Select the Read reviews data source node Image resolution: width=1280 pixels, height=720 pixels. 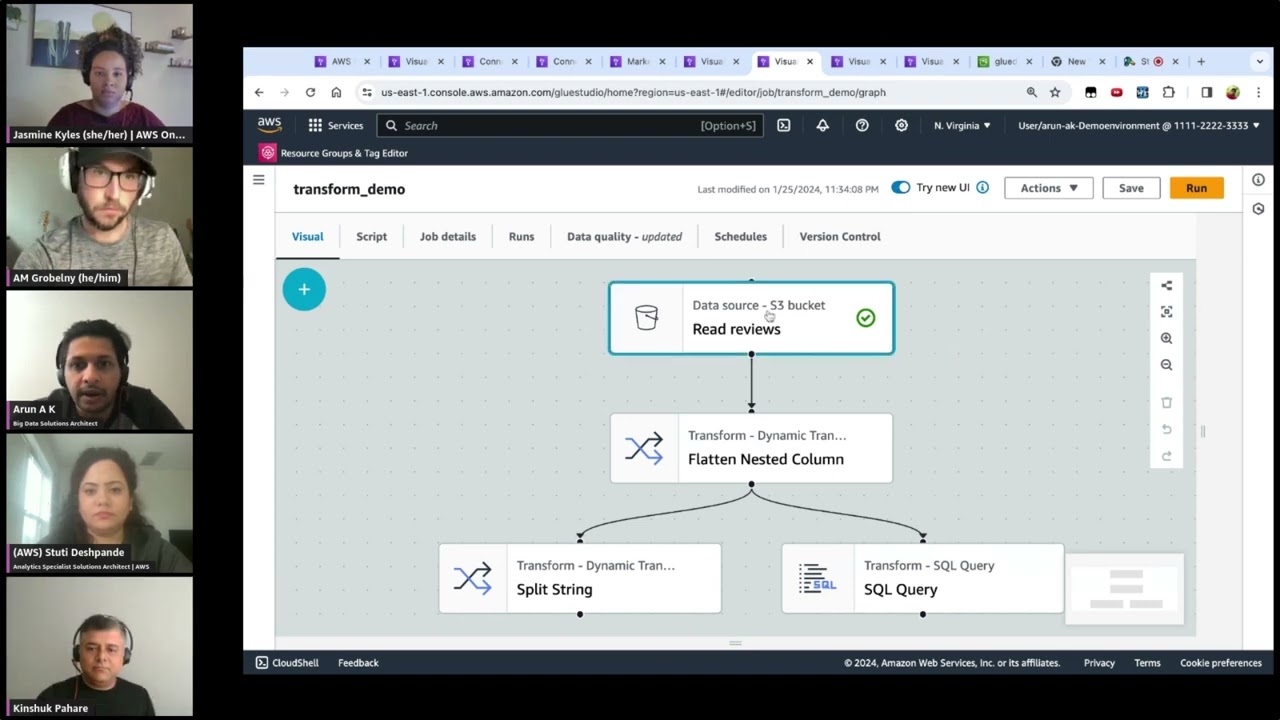(751, 318)
